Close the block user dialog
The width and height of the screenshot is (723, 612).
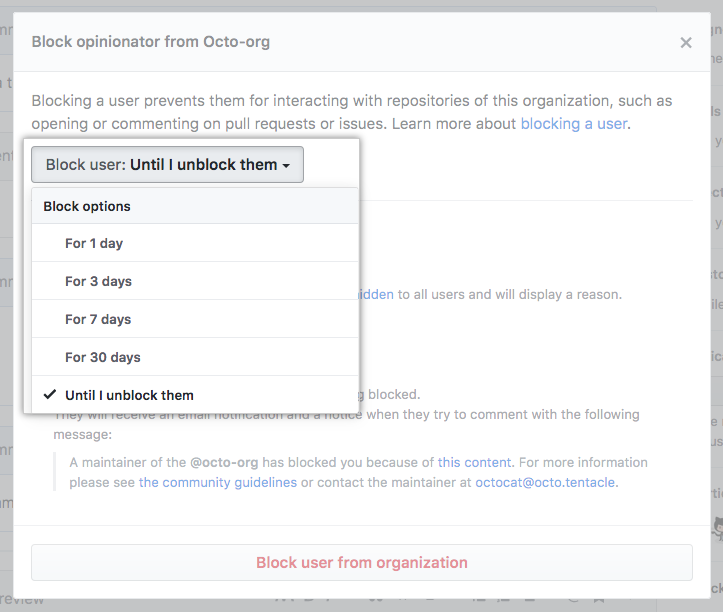[x=685, y=43]
